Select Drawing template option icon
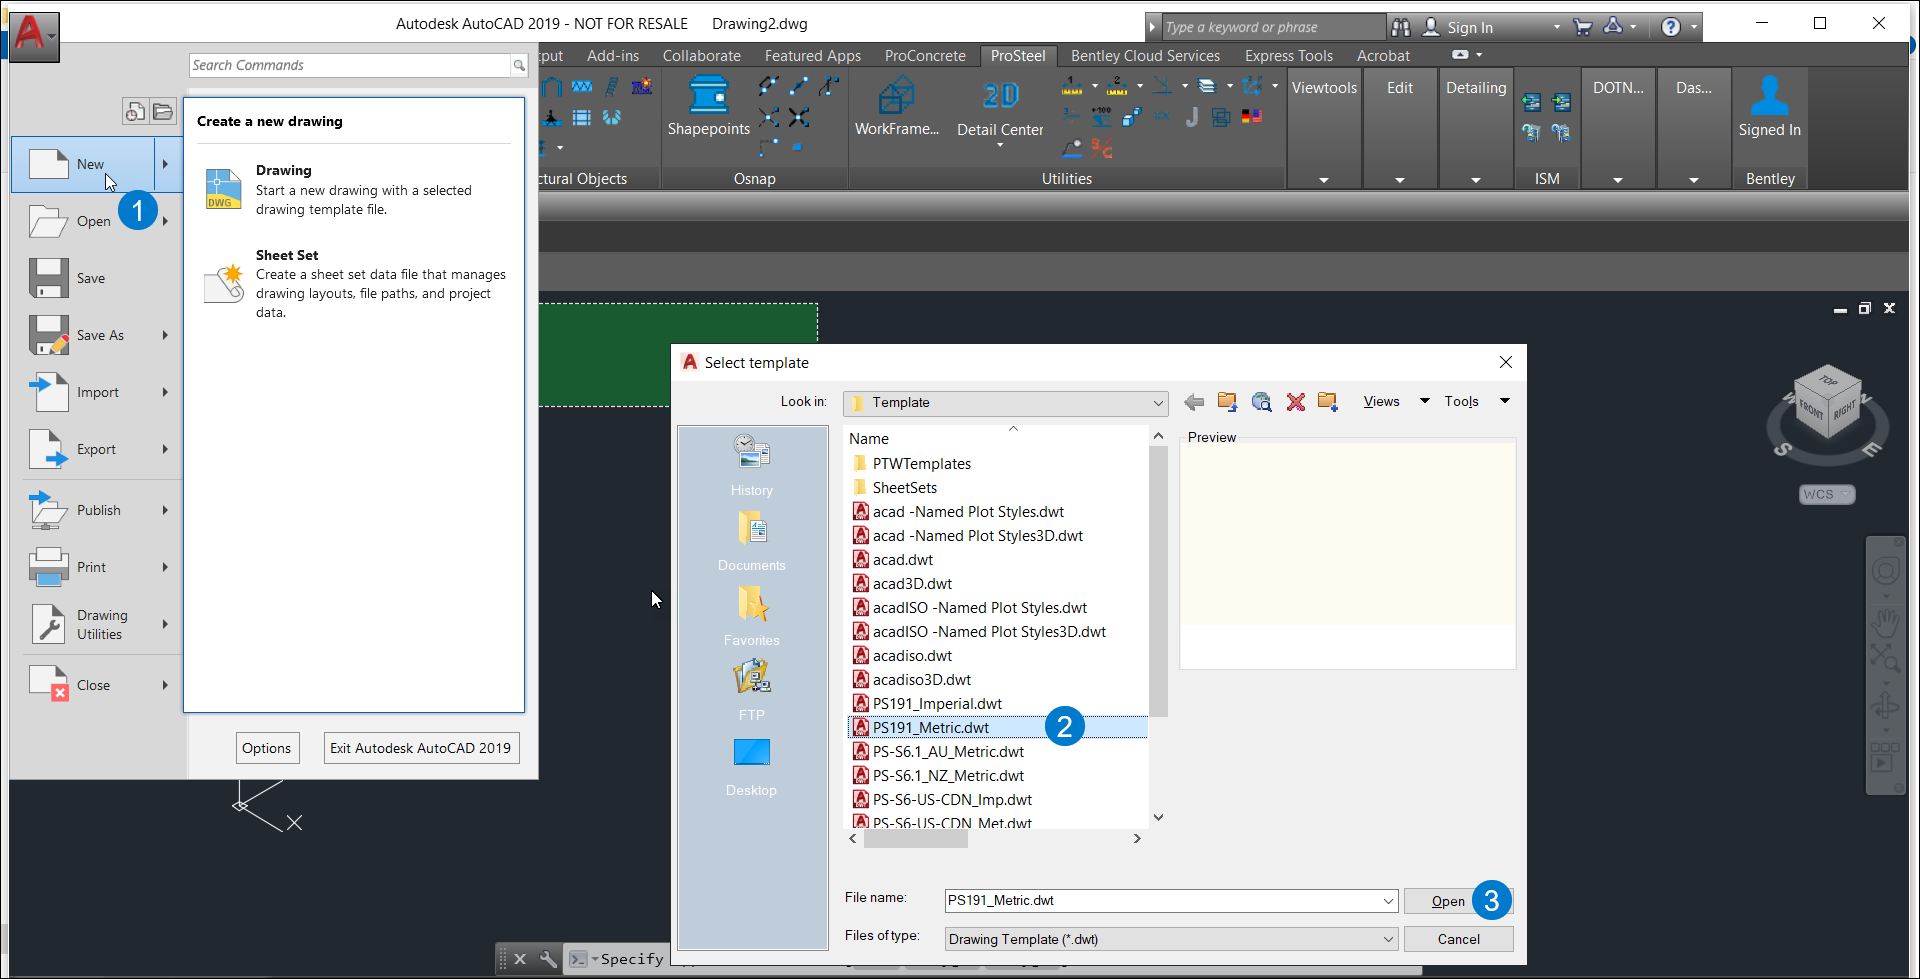The image size is (1920, 979). pyautogui.click(x=223, y=189)
